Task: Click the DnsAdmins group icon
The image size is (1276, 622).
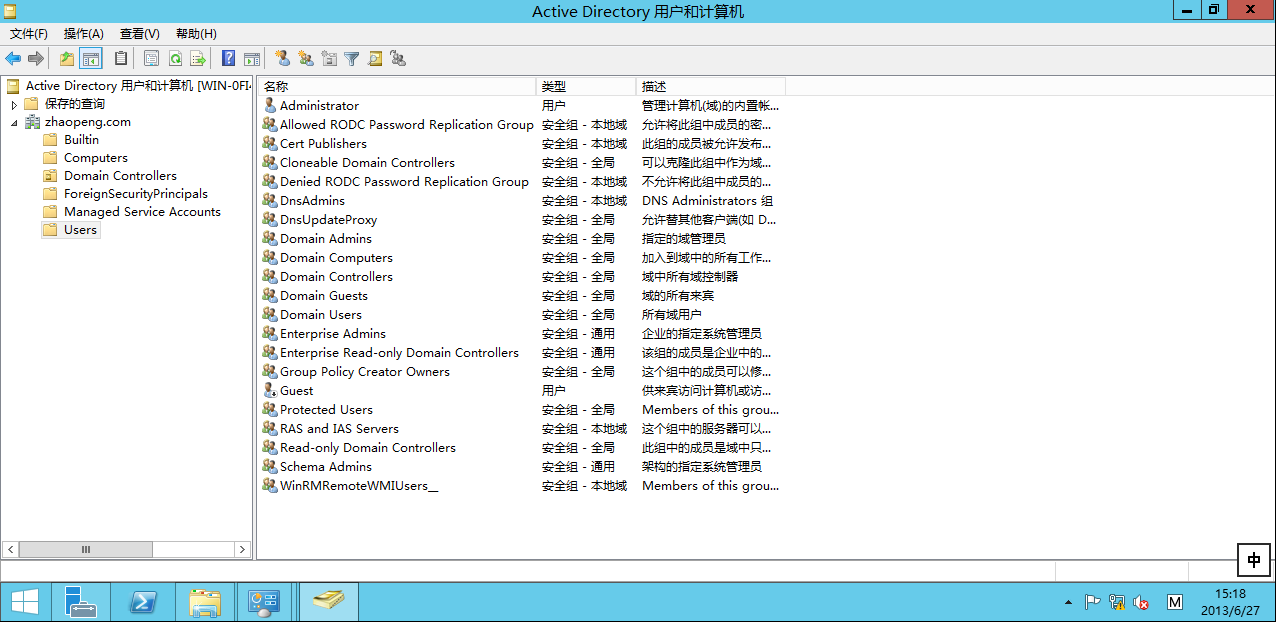Action: tap(270, 200)
